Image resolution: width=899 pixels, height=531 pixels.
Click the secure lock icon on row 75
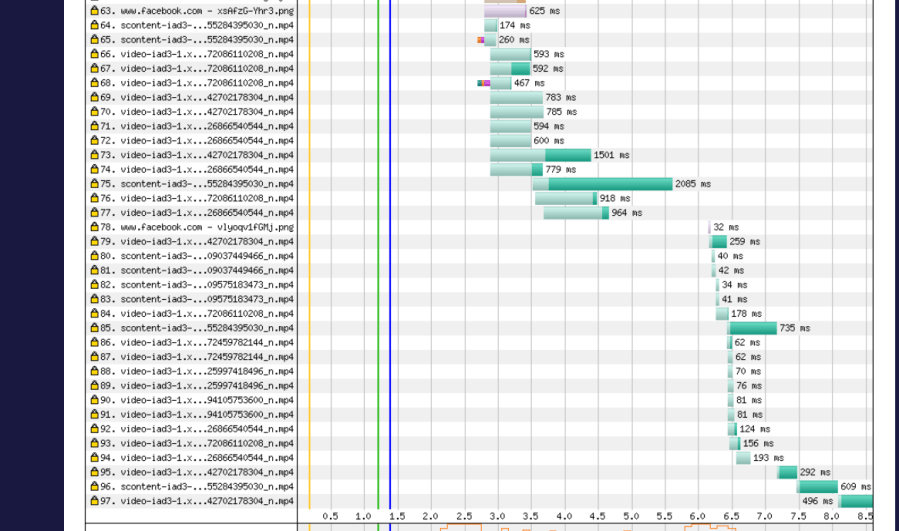click(94, 184)
